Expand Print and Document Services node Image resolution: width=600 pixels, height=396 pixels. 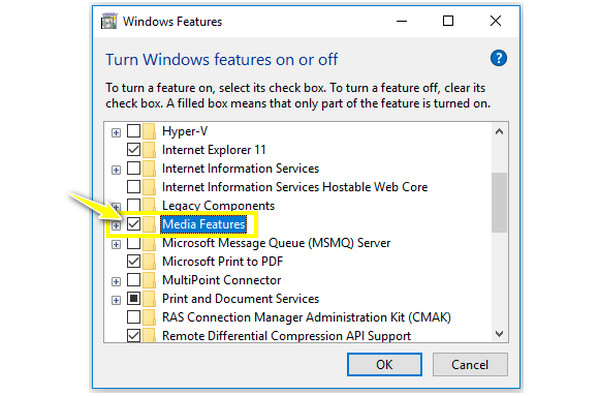click(116, 300)
